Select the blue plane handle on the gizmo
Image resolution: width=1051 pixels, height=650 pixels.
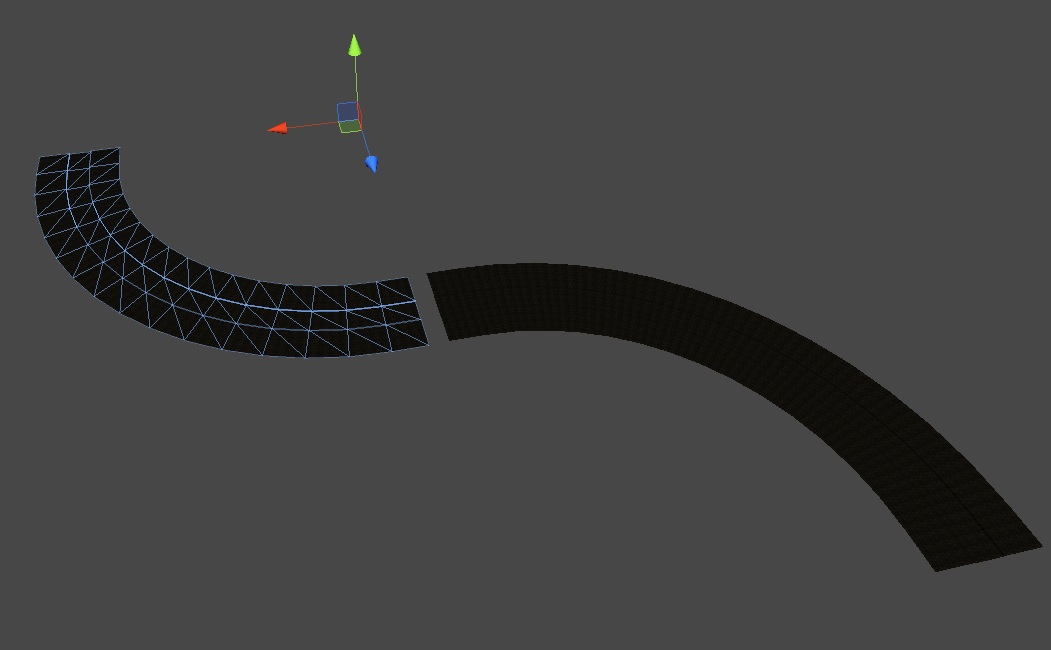[x=346, y=111]
